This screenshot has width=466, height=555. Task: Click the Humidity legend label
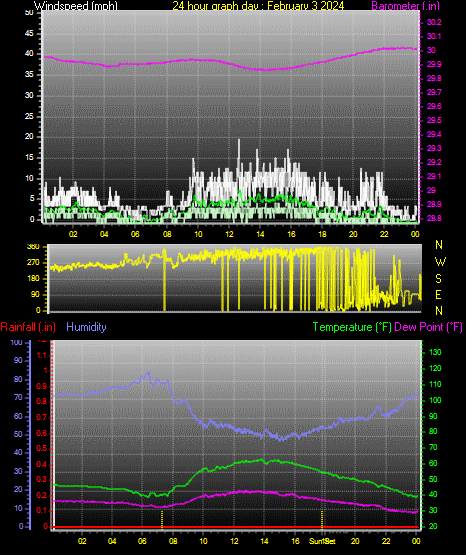pyautogui.click(x=86, y=327)
